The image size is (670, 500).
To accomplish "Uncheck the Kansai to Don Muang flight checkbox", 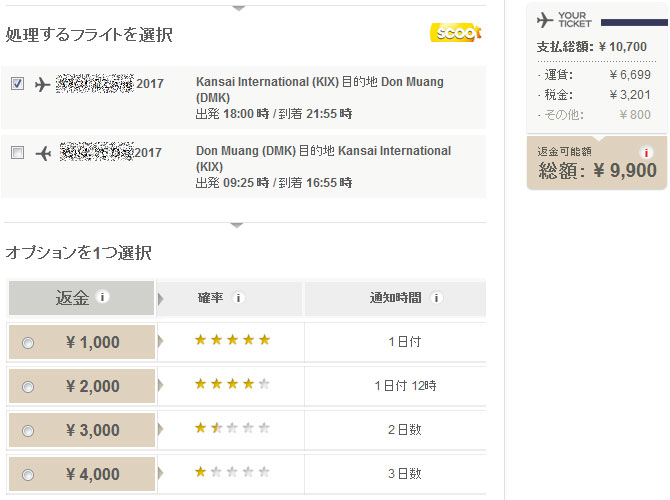I will [17, 84].
